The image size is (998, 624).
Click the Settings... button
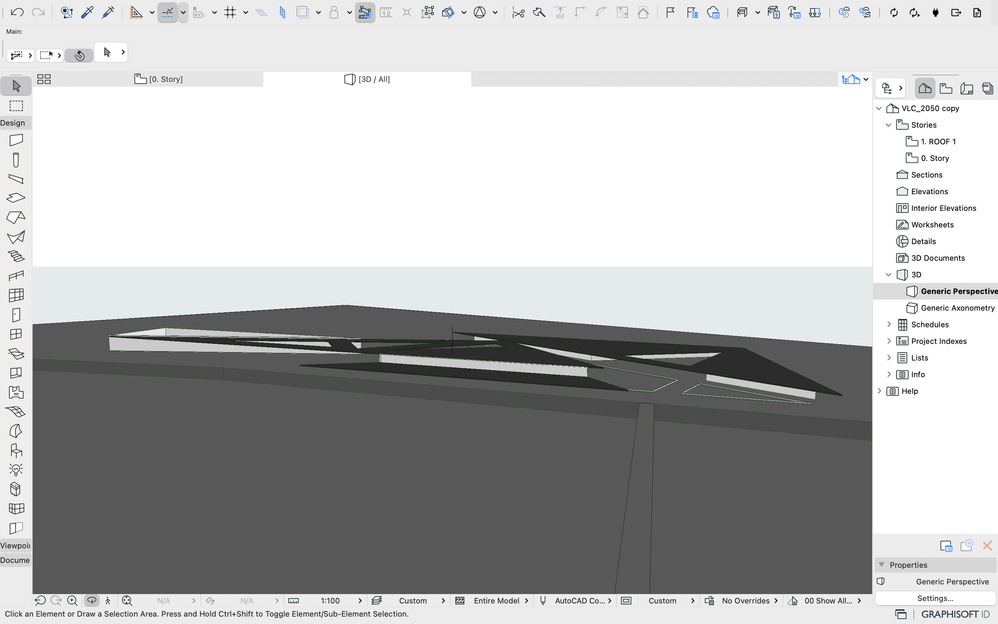[935, 598]
